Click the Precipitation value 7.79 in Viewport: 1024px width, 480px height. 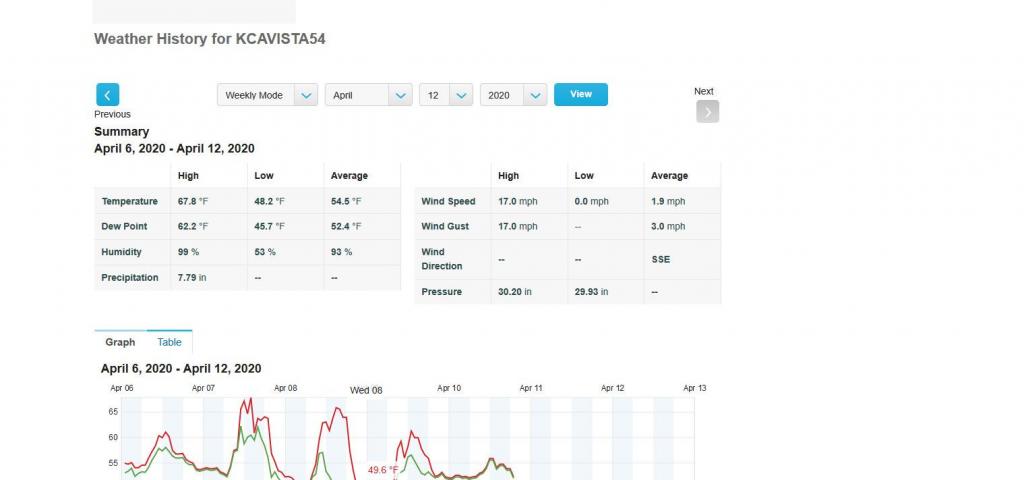pyautogui.click(x=192, y=278)
